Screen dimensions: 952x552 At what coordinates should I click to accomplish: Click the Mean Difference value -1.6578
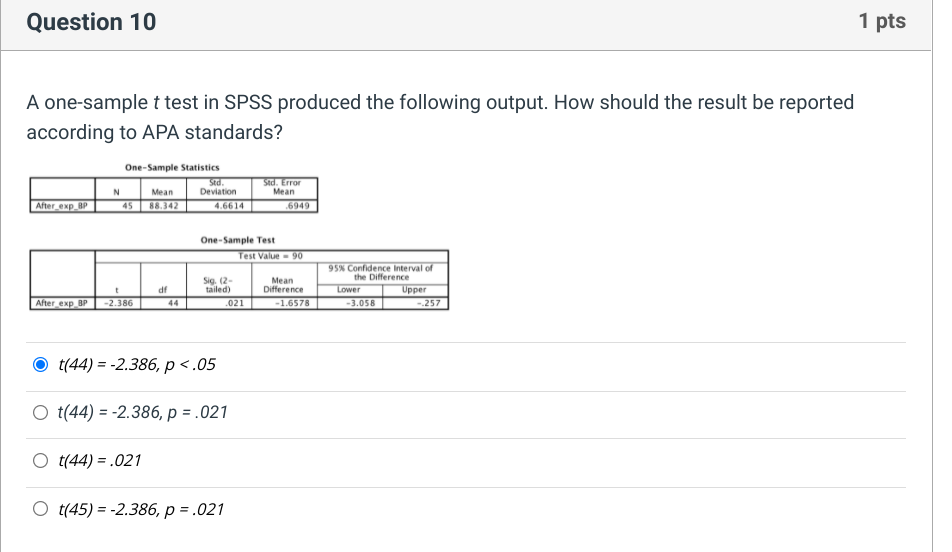[285, 303]
